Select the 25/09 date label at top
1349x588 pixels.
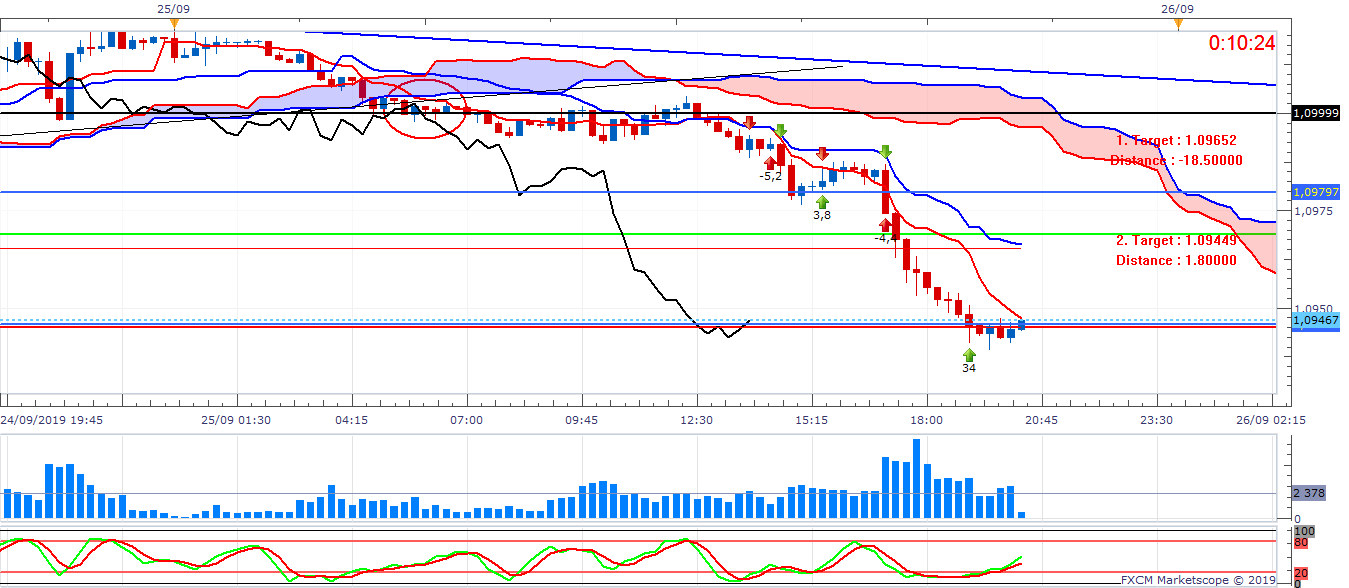(173, 8)
